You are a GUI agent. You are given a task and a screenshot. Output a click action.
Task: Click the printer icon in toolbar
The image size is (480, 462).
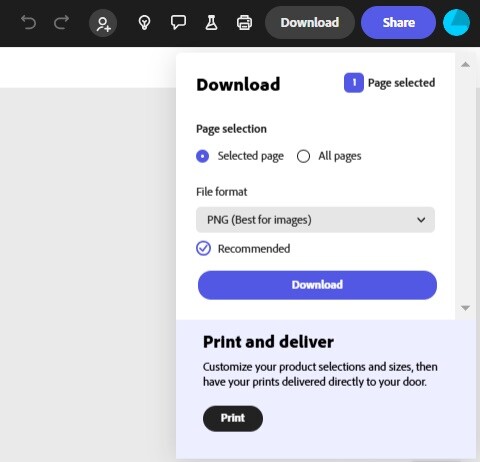pos(244,23)
